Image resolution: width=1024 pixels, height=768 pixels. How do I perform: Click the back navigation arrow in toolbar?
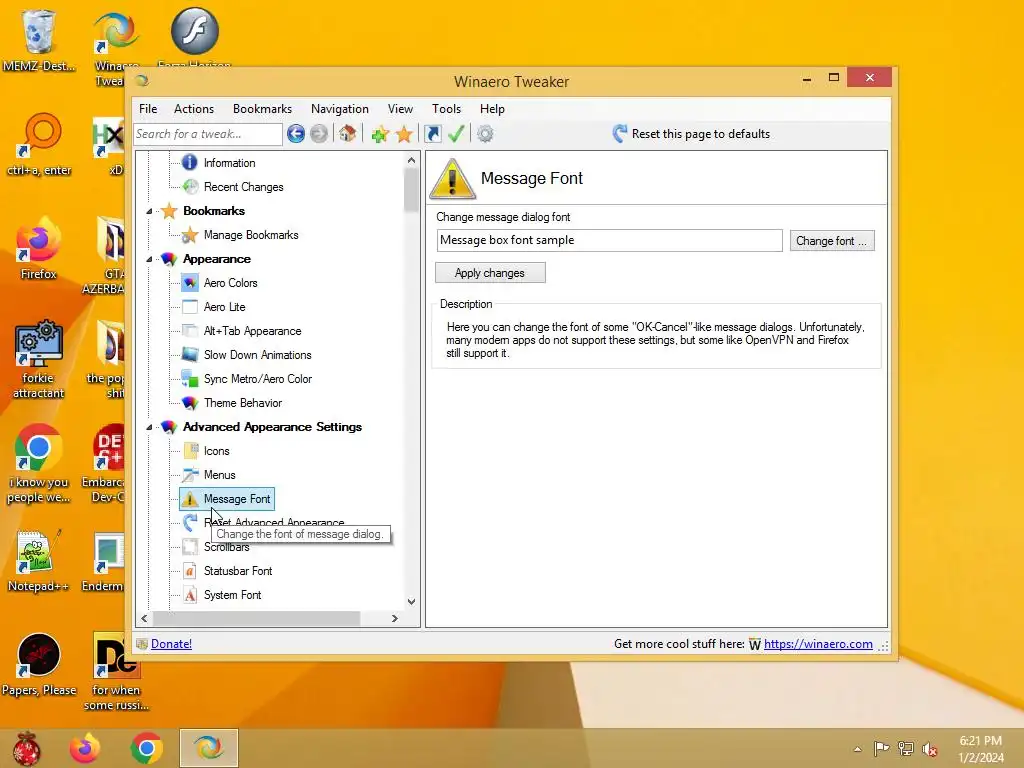296,134
